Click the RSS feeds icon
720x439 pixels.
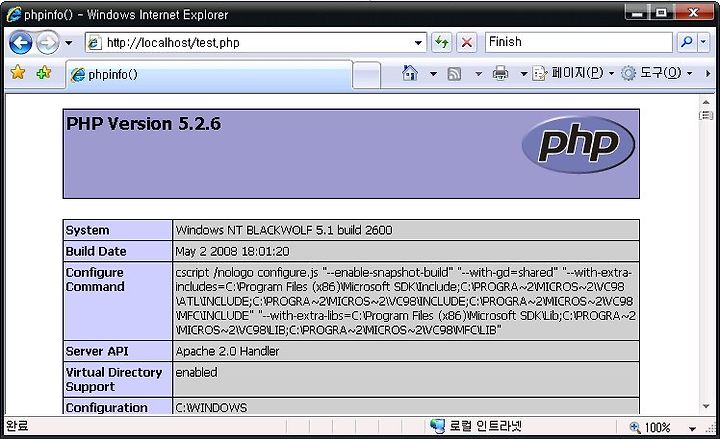(x=454, y=73)
